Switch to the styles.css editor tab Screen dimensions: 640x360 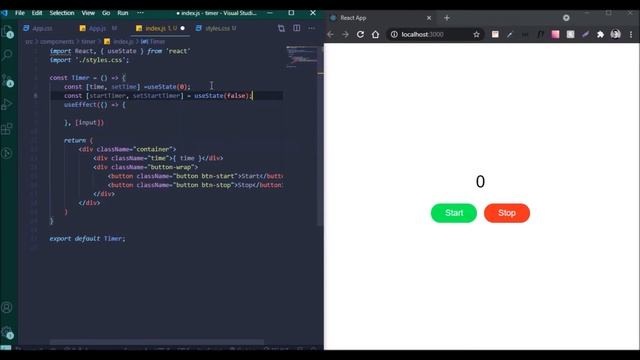(216, 28)
